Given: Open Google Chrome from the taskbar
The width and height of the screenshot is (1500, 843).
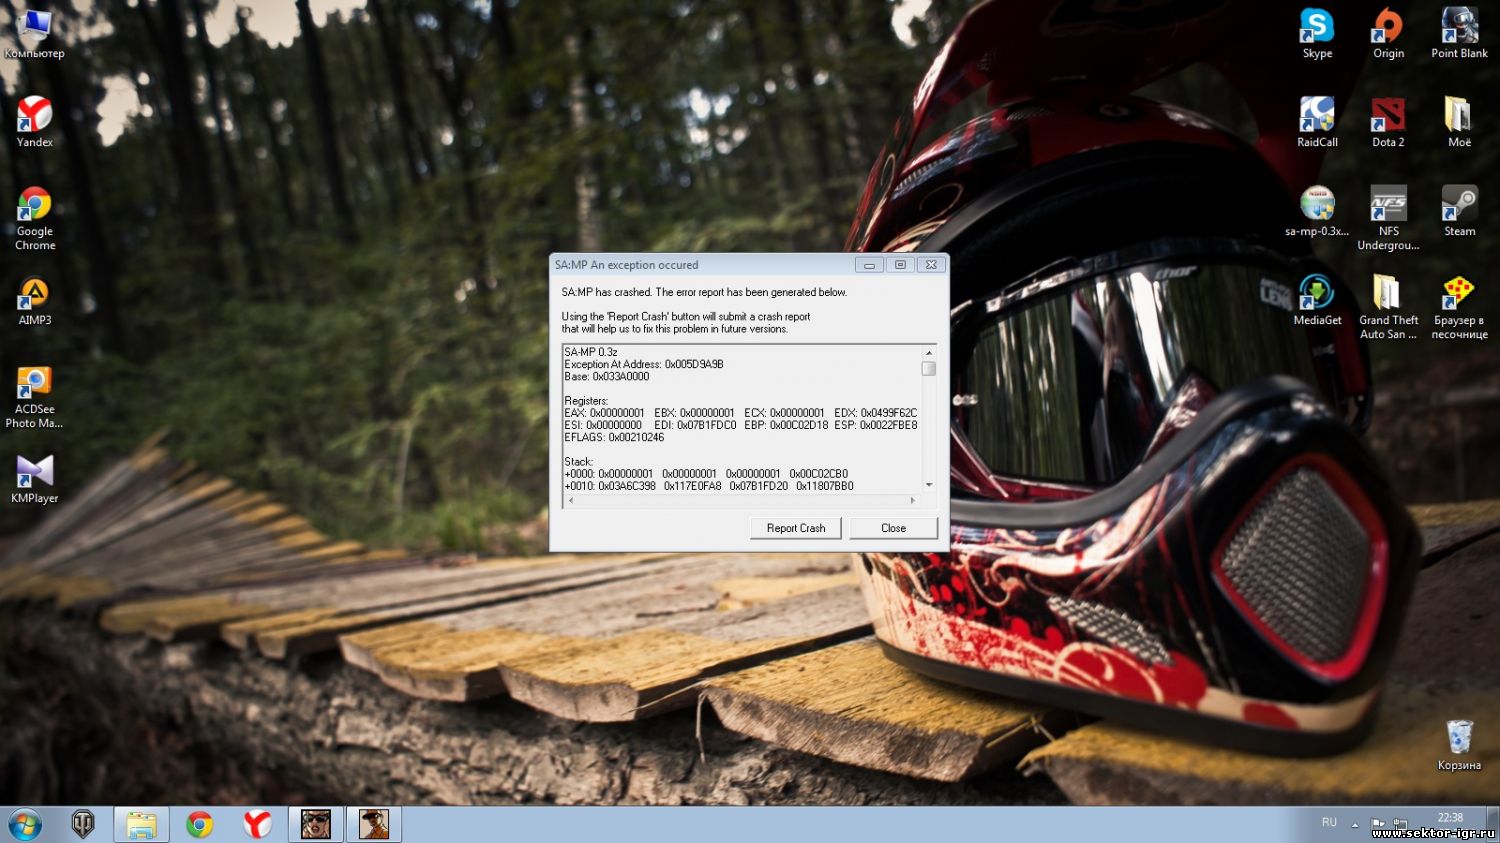Looking at the screenshot, I should (x=199, y=824).
